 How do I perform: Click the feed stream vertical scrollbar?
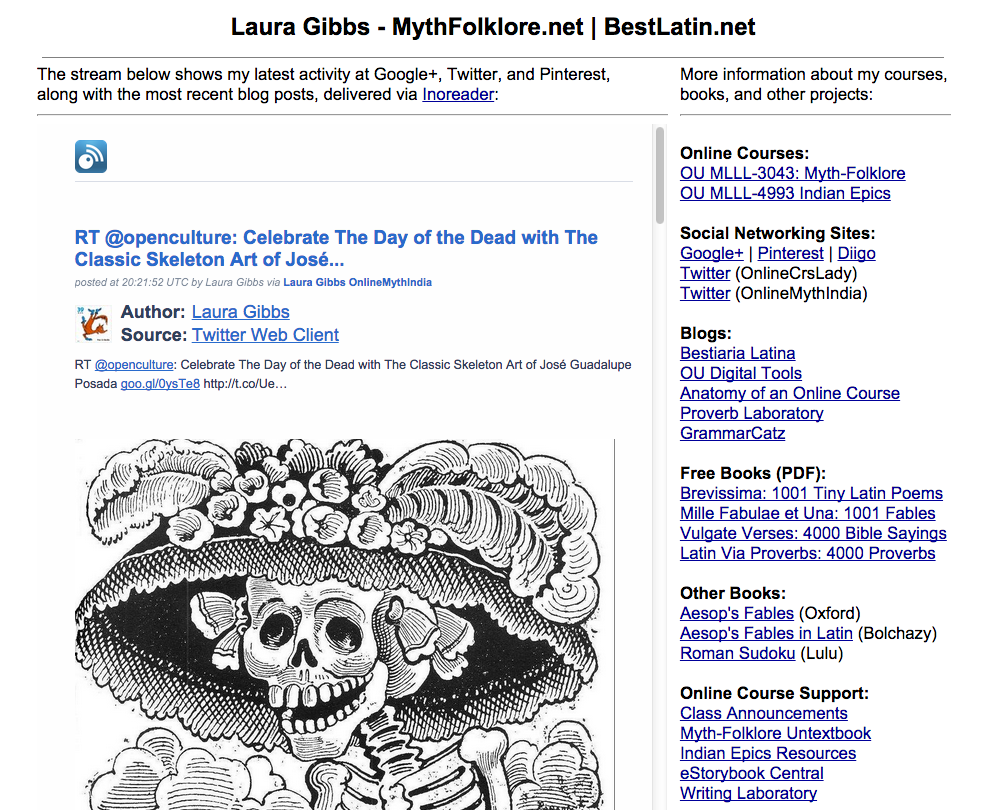(660, 176)
